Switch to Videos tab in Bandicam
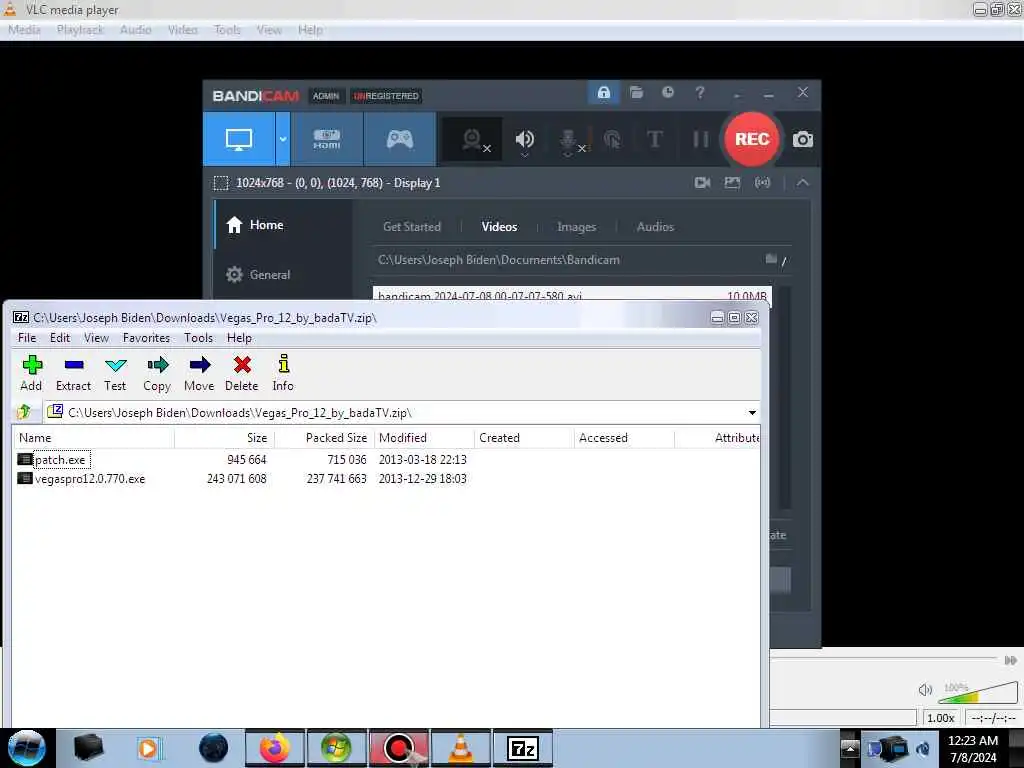The width and height of the screenshot is (1024, 768). 500,227
